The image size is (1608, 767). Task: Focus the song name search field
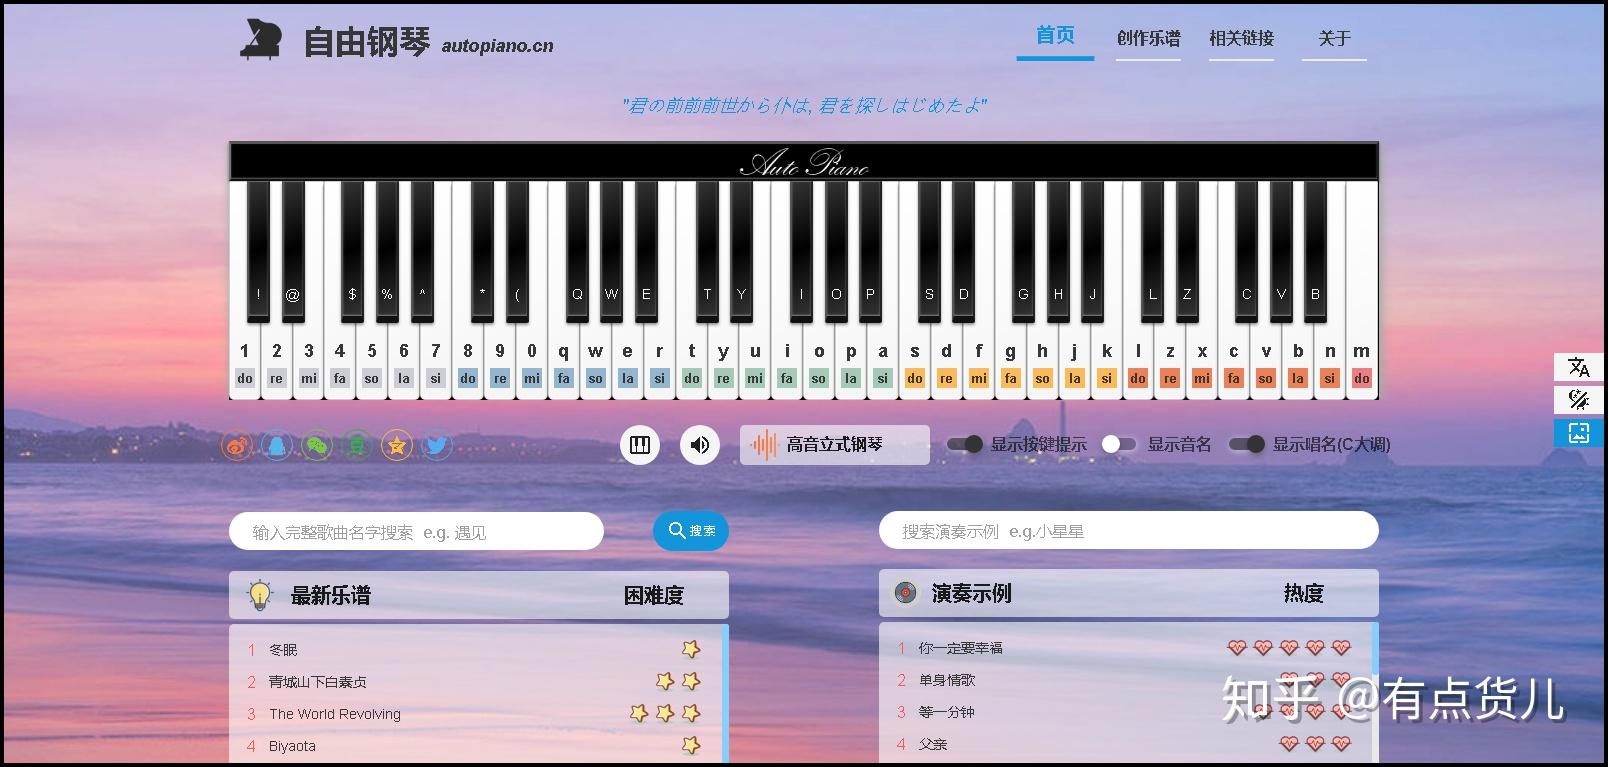pyautogui.click(x=416, y=531)
